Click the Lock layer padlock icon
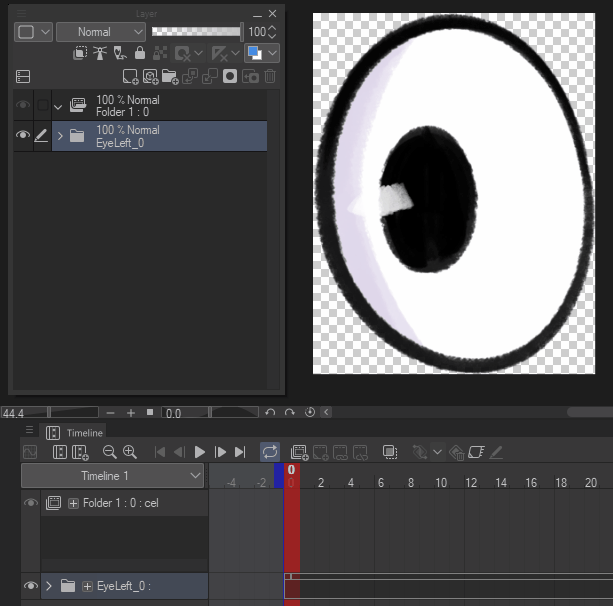The image size is (613, 606). tap(139, 53)
